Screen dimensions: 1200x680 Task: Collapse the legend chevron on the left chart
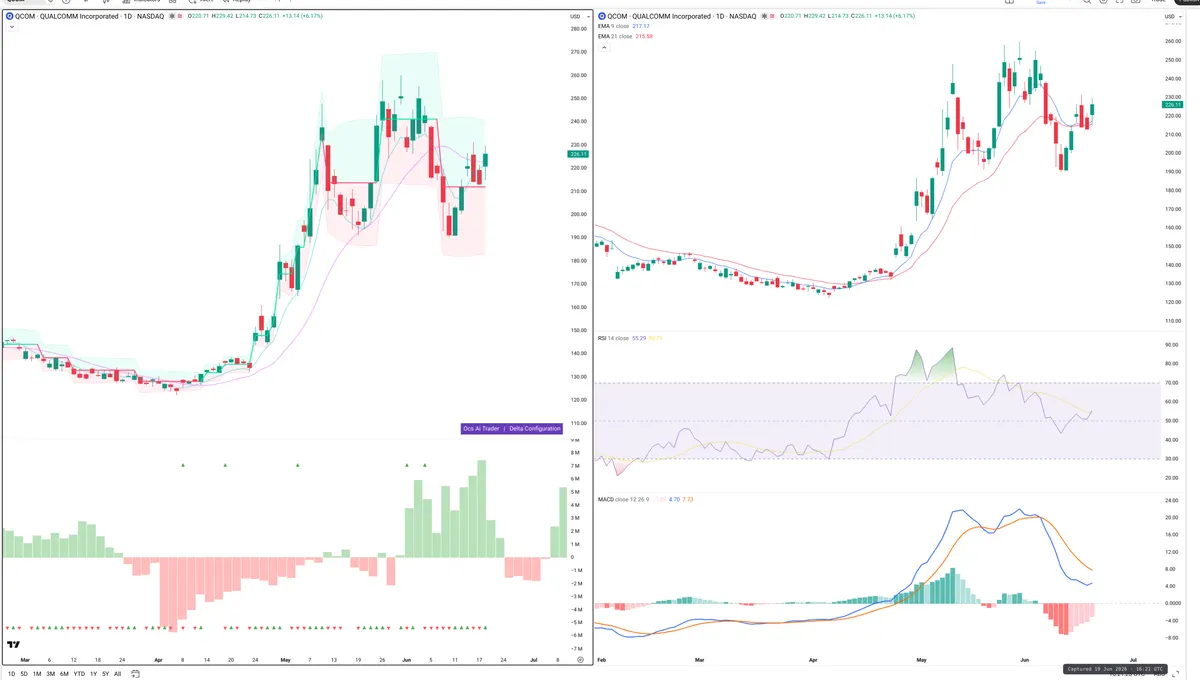pos(11,27)
